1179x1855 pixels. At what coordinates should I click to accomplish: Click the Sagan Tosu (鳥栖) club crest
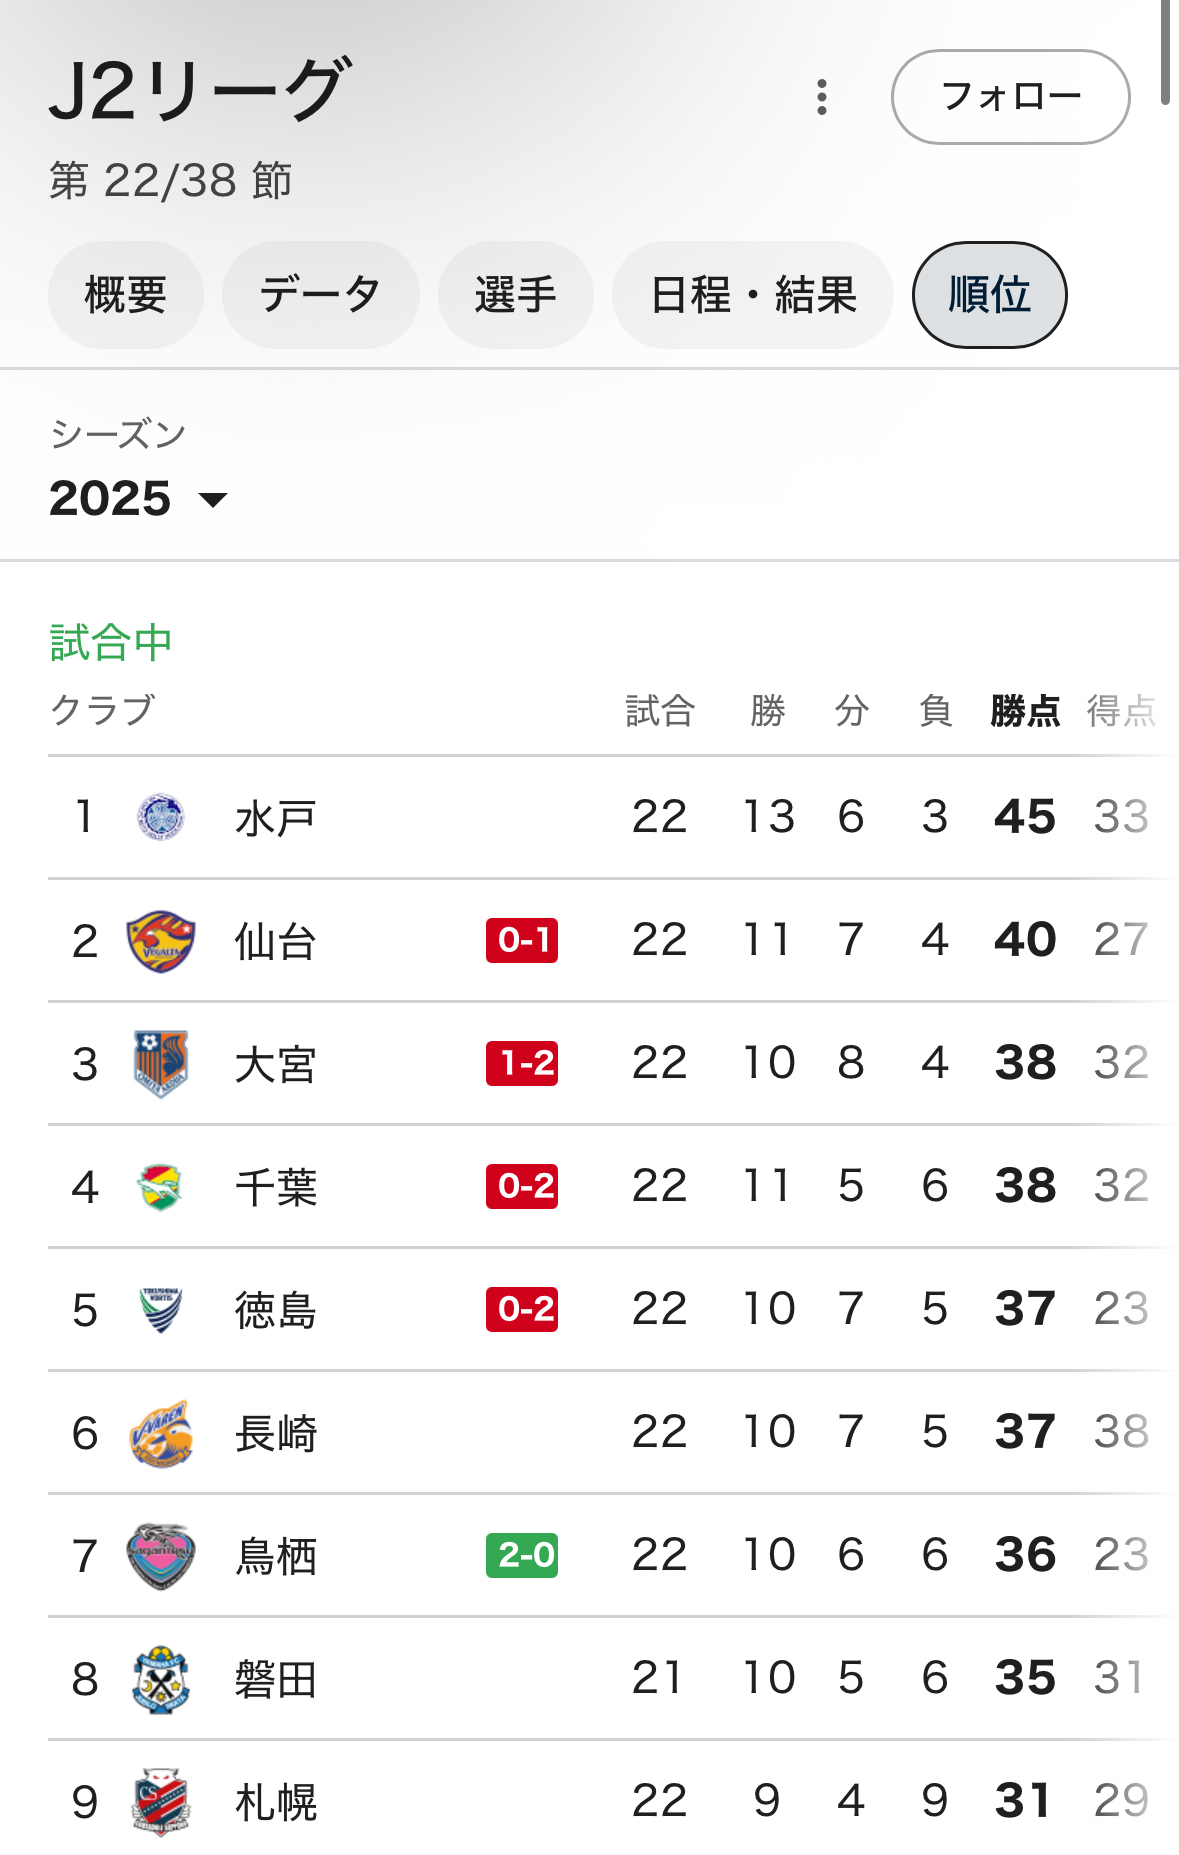[x=160, y=1556]
